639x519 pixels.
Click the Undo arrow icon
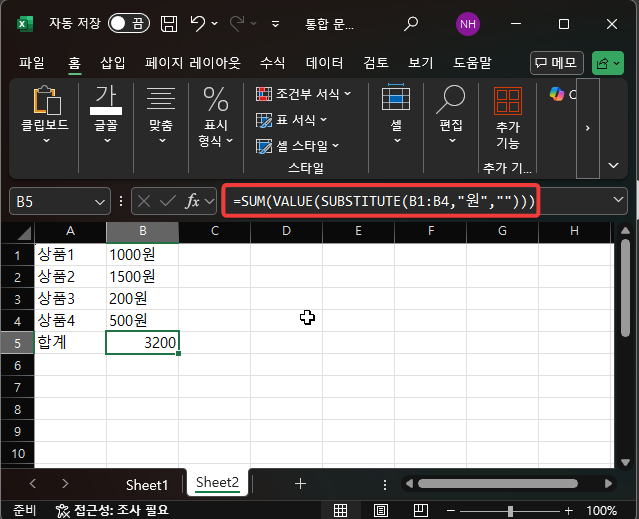(198, 24)
